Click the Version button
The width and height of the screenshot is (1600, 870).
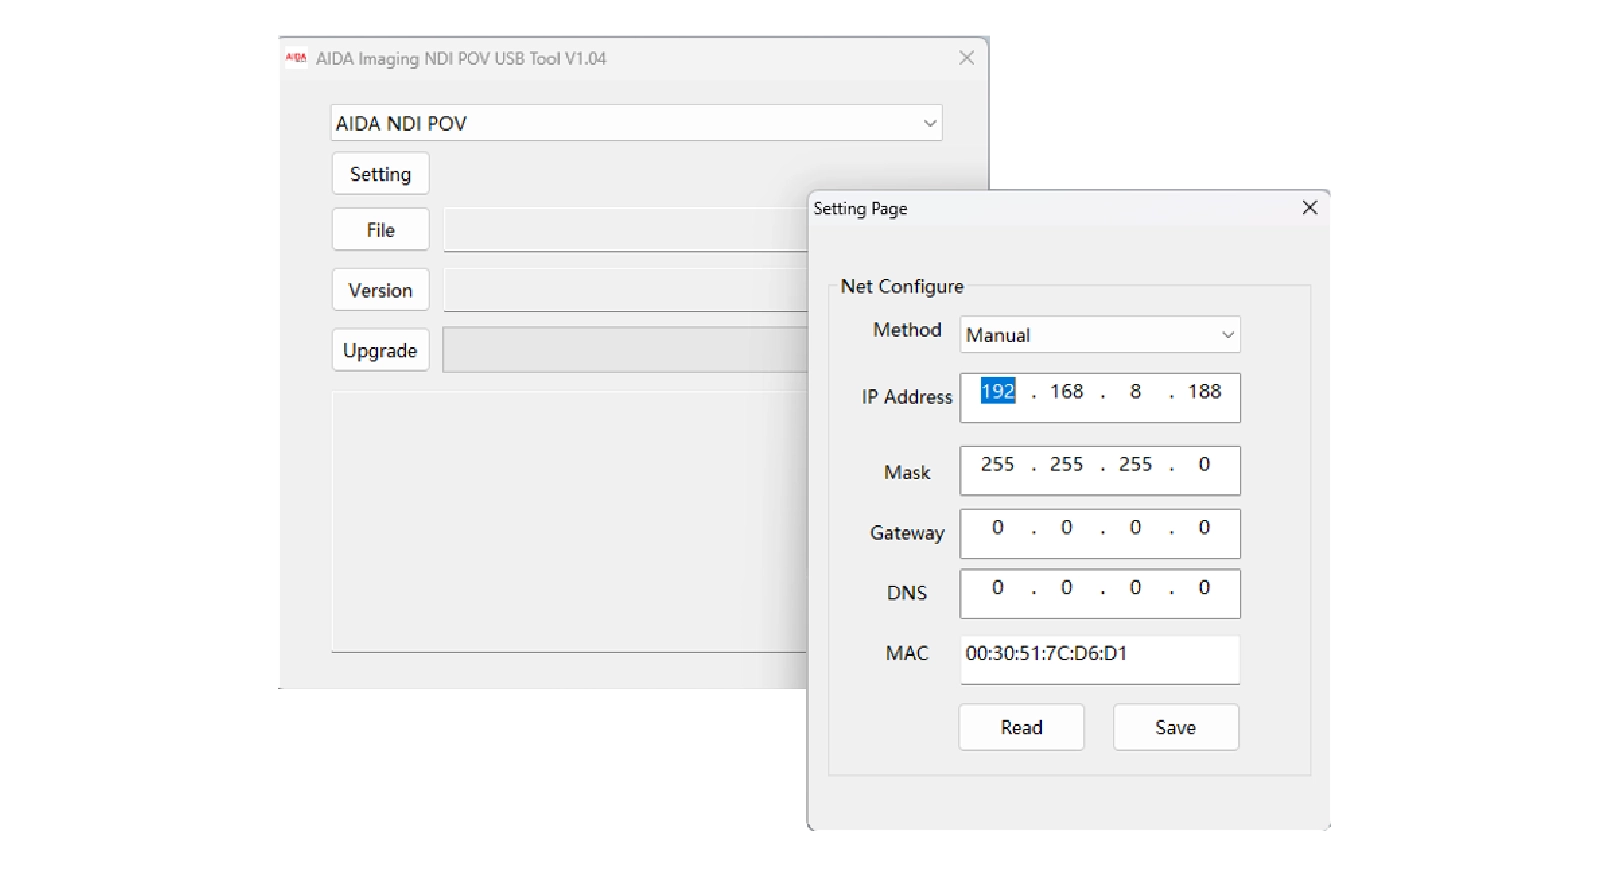pos(380,290)
